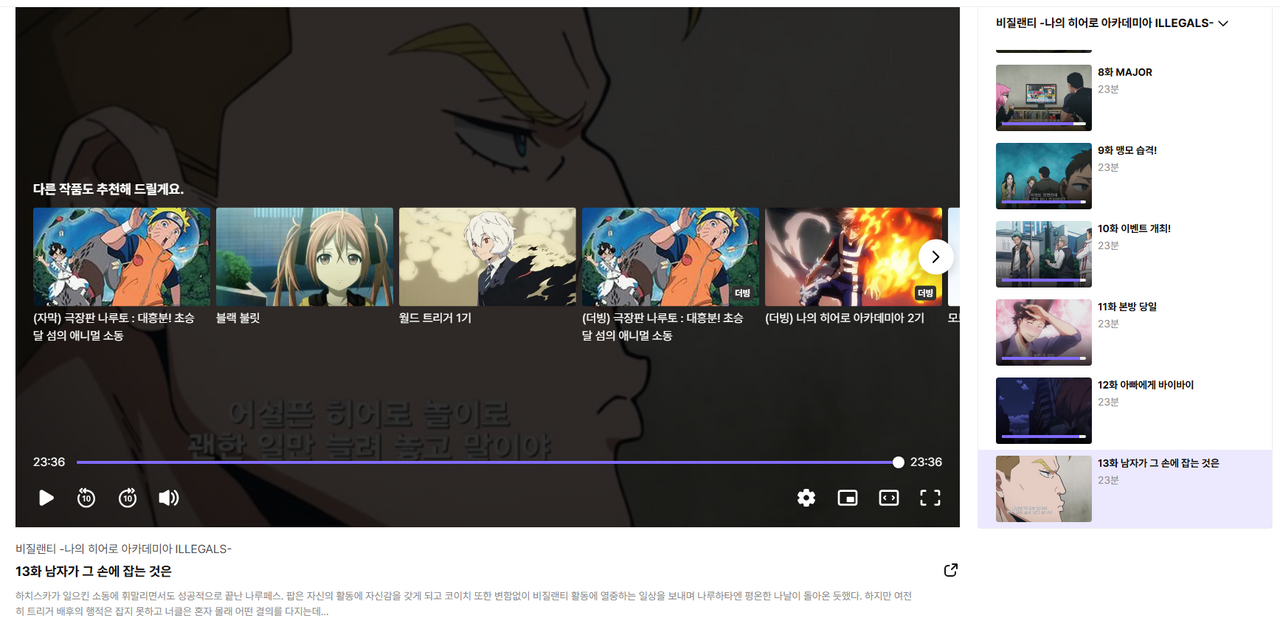Expand the 비질랜티 ILLEGALS series dropdown
1280x620 pixels.
[x=1112, y=22]
